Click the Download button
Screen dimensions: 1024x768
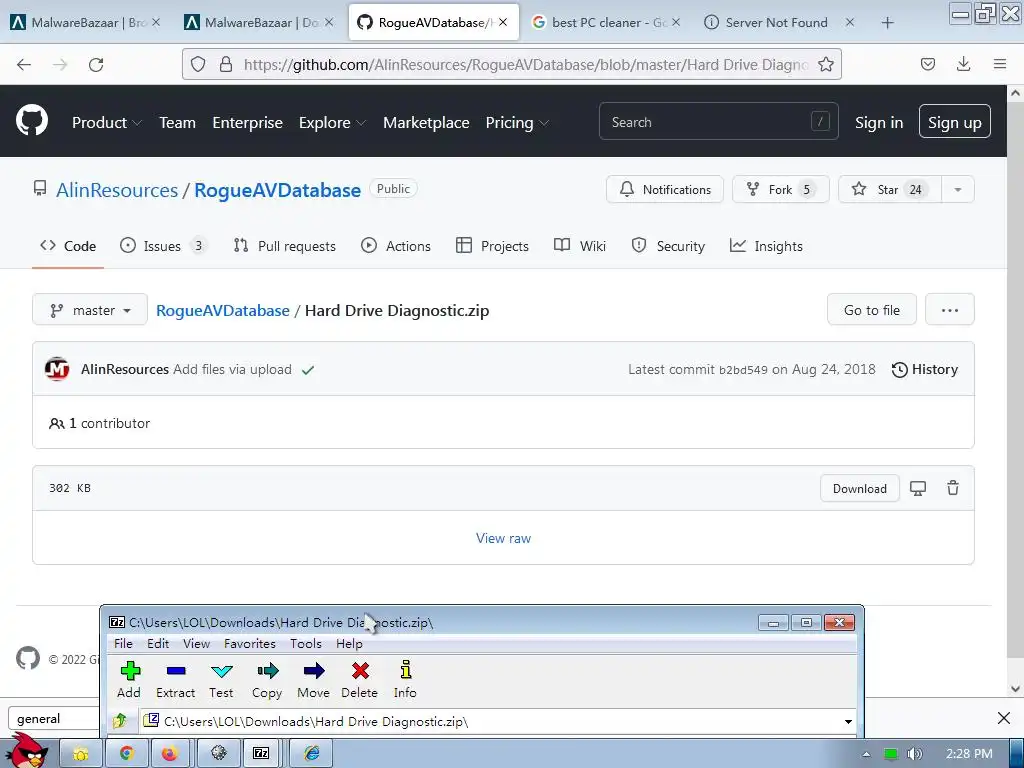pos(859,488)
